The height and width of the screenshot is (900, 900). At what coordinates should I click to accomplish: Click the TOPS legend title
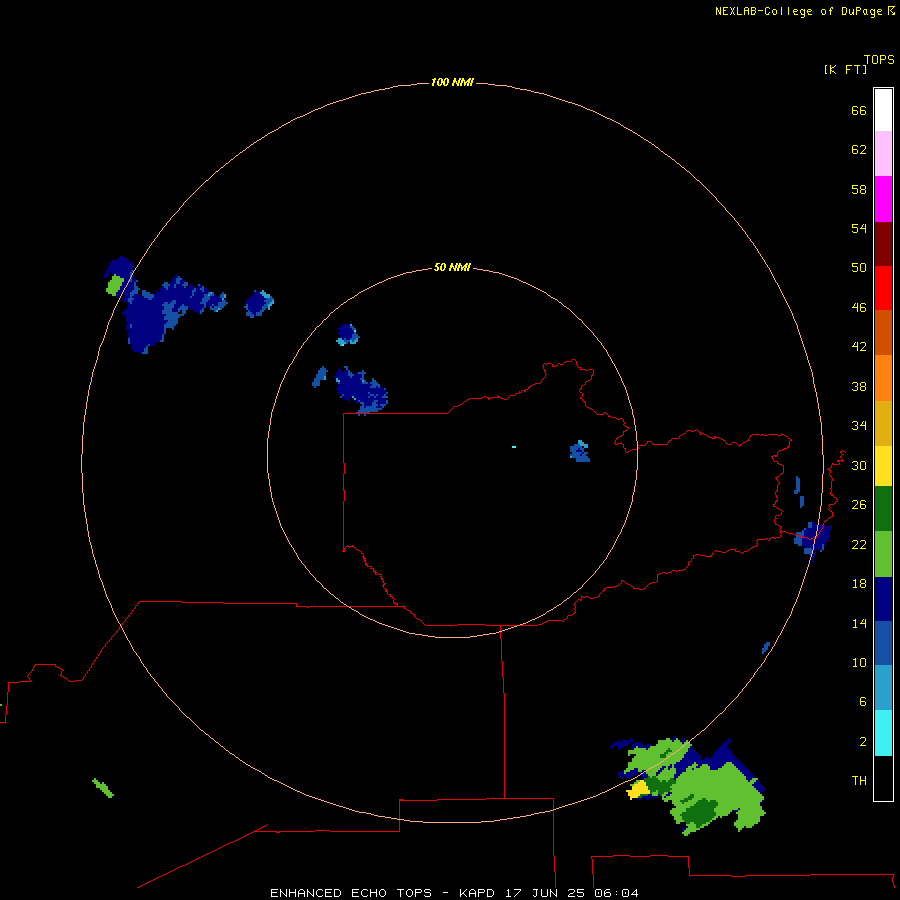(879, 59)
